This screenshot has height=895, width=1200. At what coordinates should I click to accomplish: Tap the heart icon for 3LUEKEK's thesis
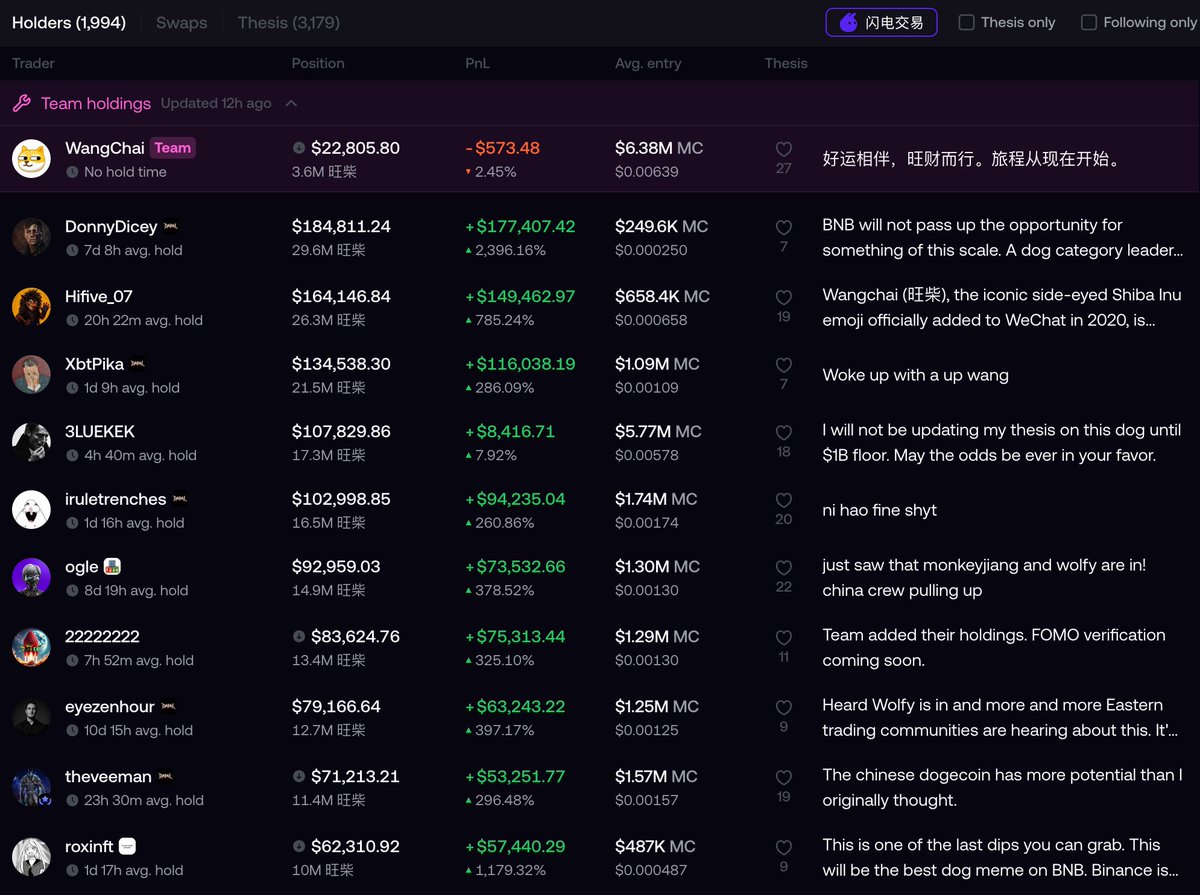(x=784, y=433)
